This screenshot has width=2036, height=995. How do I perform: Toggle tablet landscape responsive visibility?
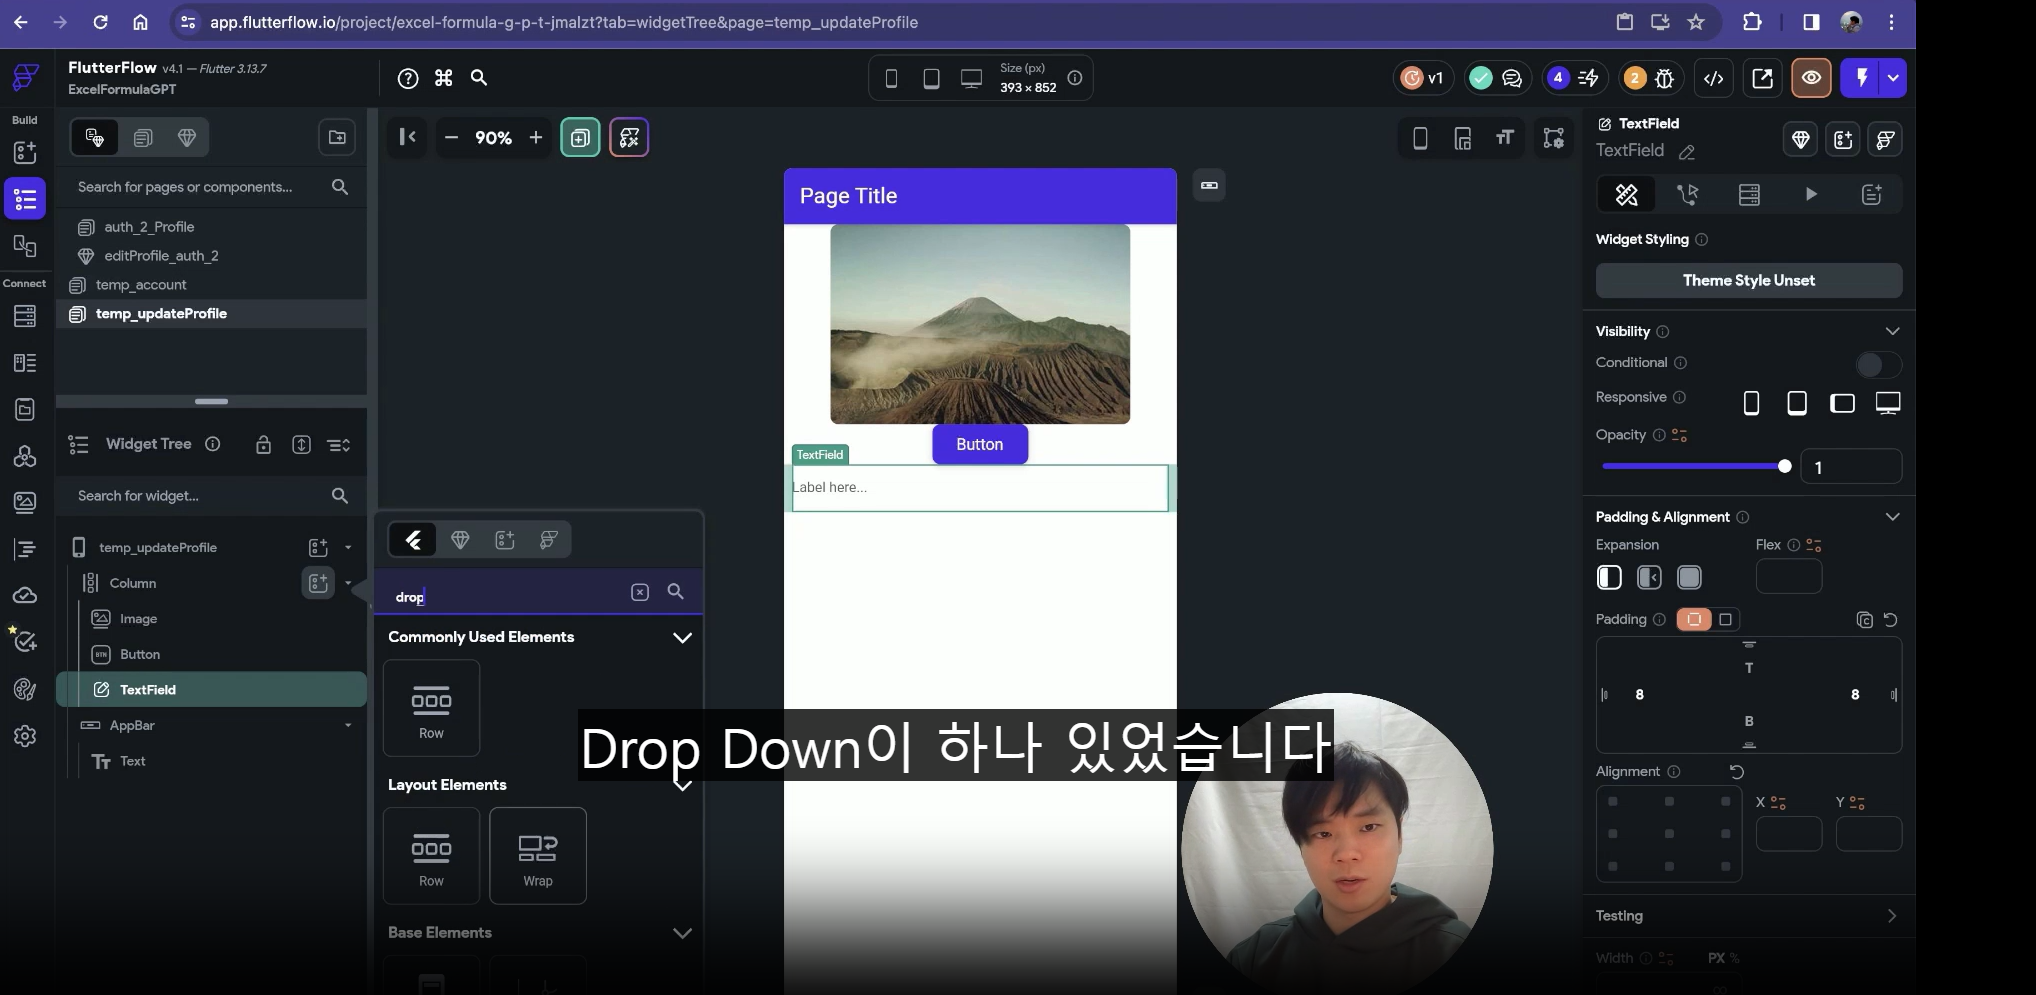1842,403
